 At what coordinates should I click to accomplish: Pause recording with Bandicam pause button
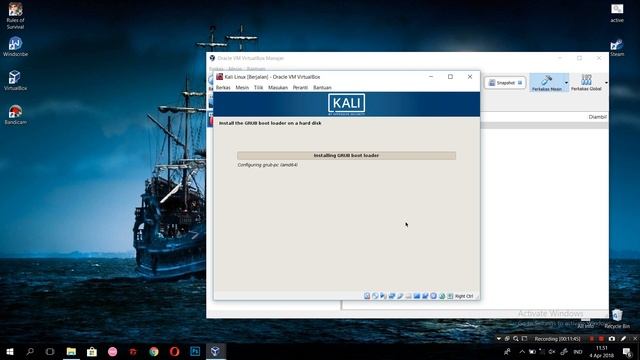click(591, 338)
